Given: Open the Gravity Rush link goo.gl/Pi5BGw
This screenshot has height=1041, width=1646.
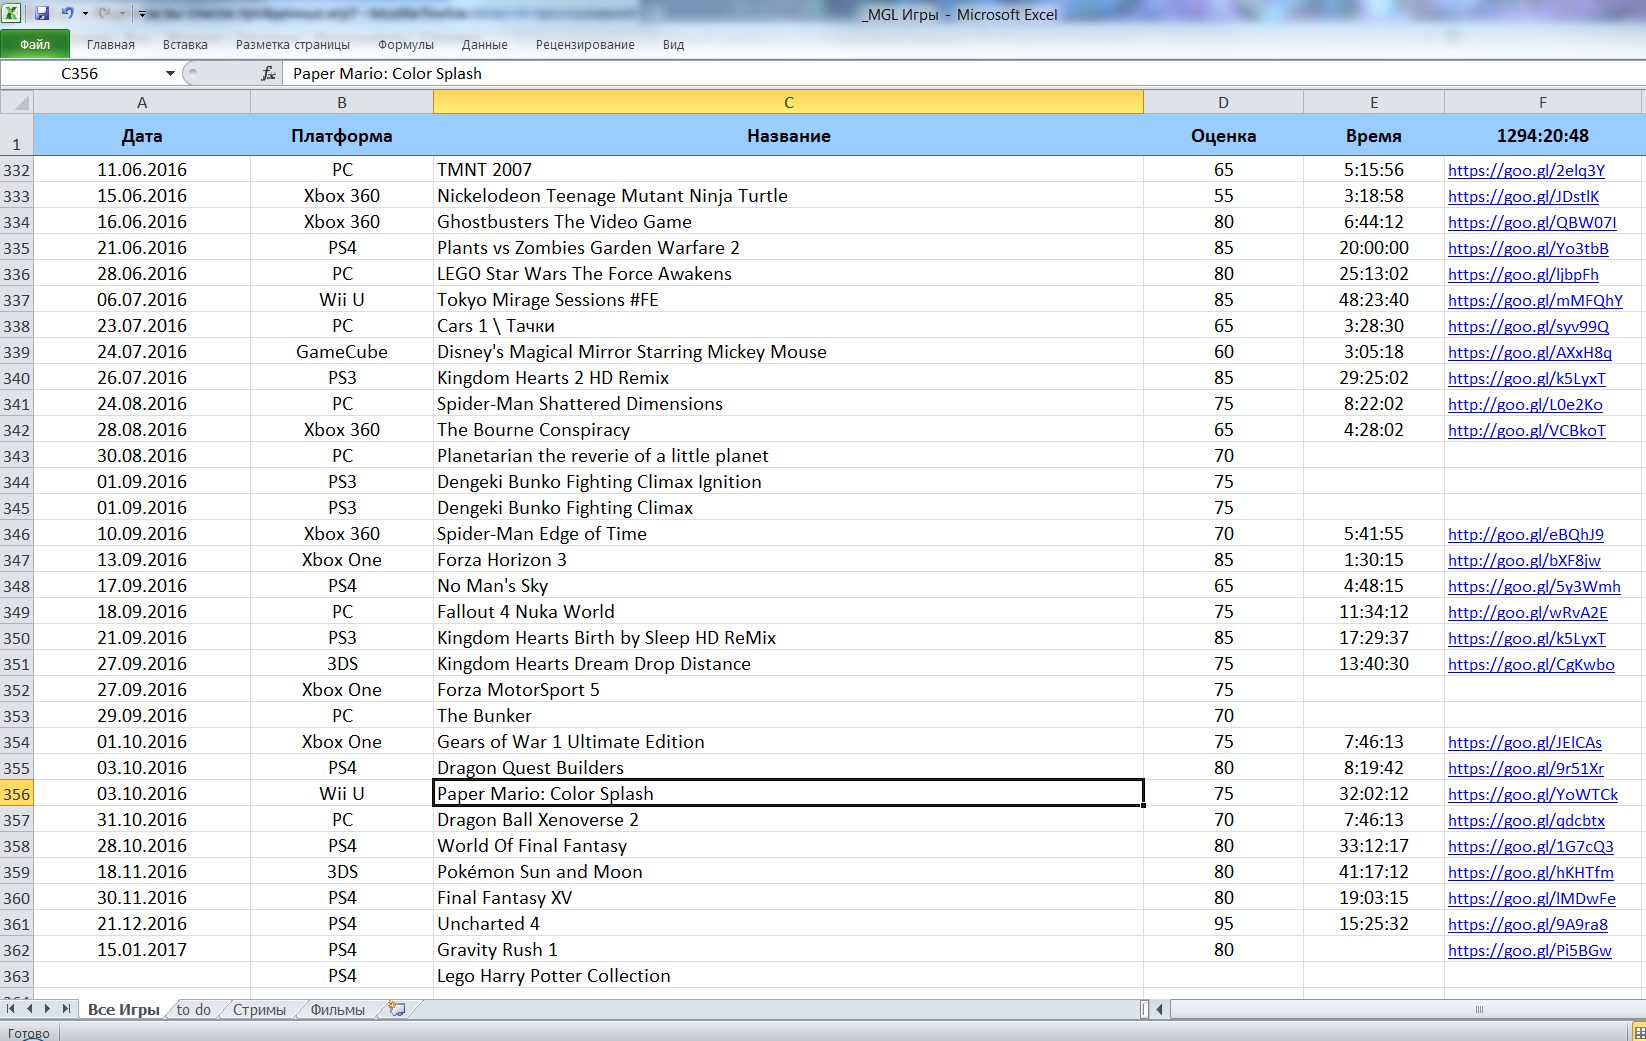Looking at the screenshot, I should (x=1530, y=950).
